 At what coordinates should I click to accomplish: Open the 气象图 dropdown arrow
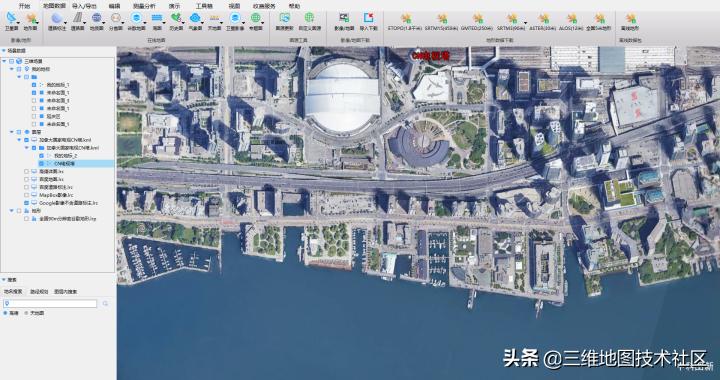[x=202, y=22]
